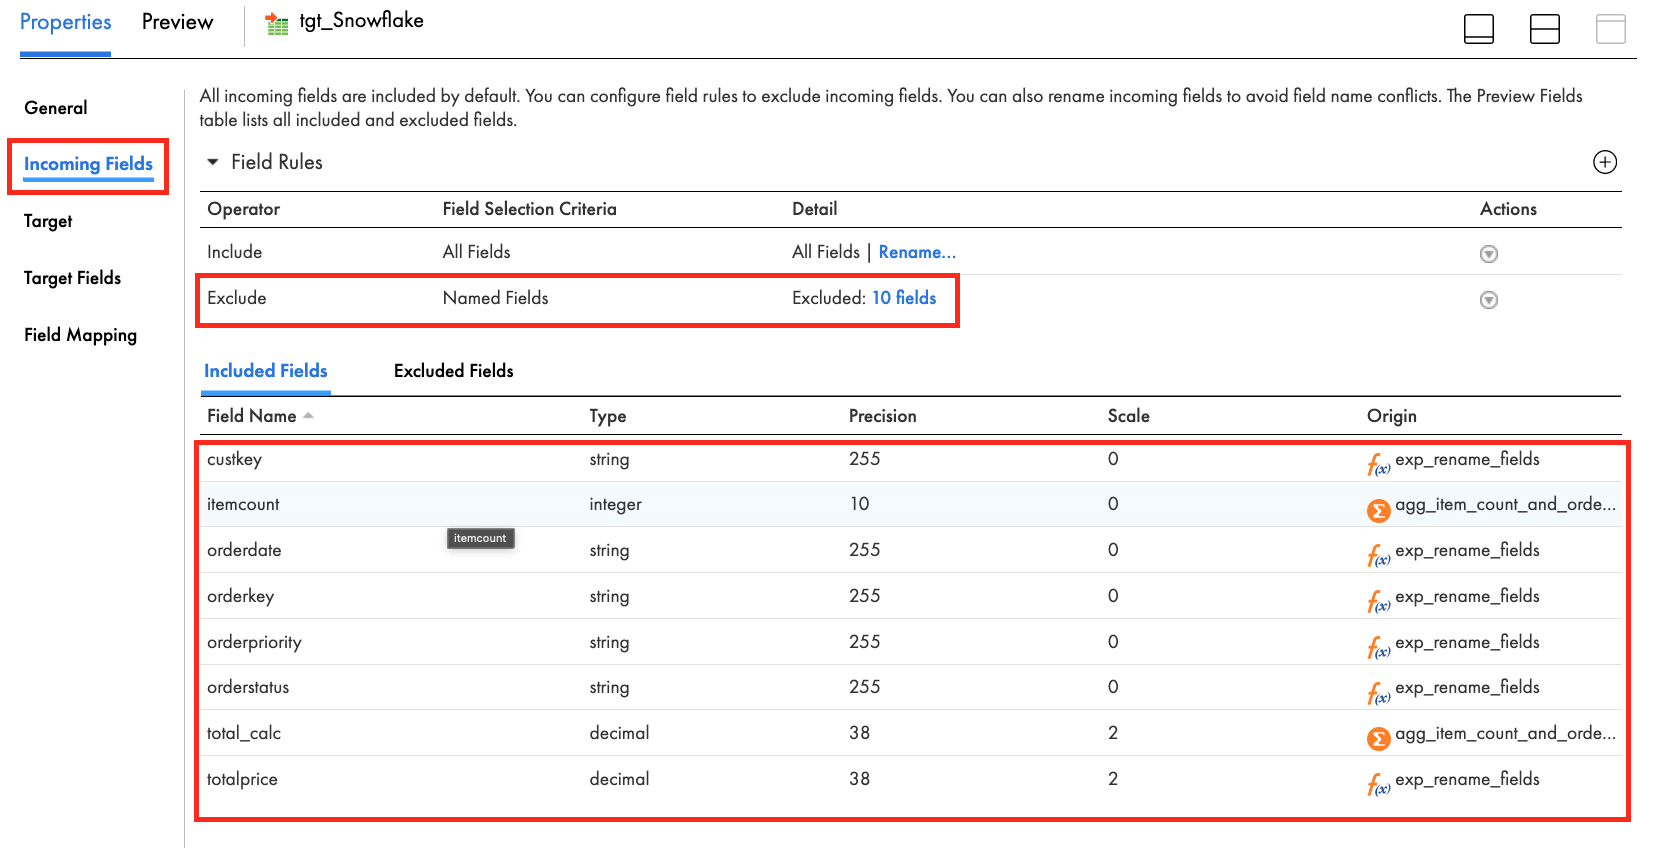Open actions menu for Exclude rule
The image size is (1655, 848).
click(1488, 300)
